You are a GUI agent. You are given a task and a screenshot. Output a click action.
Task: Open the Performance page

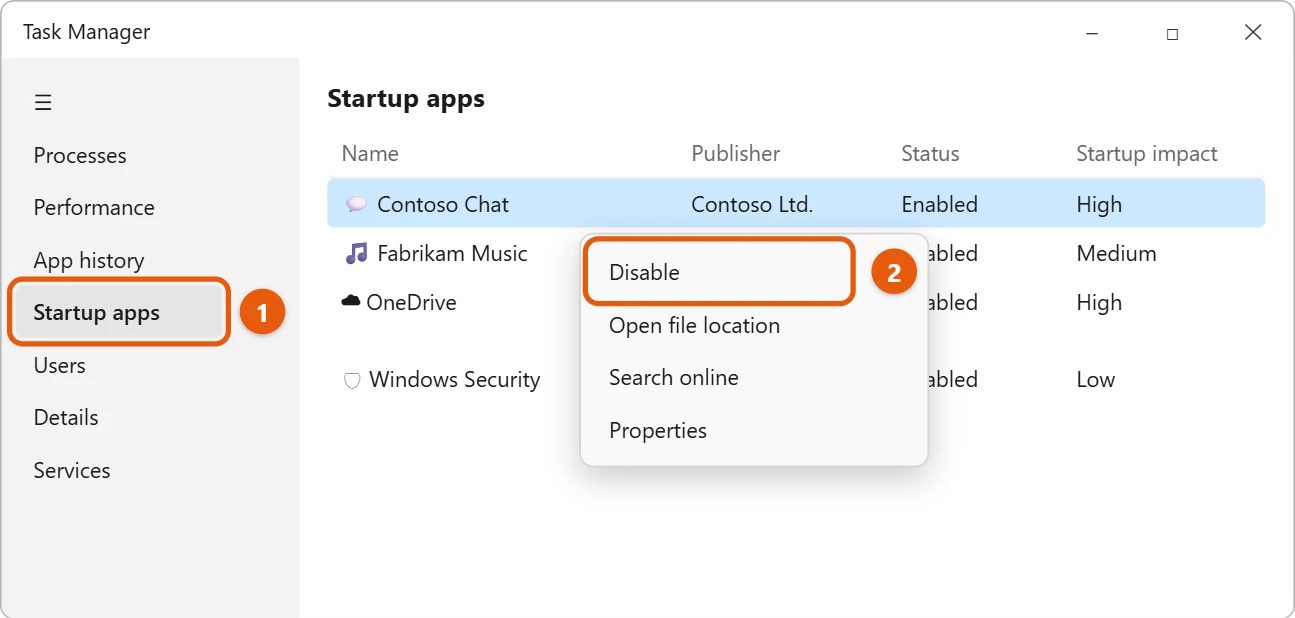pos(94,207)
